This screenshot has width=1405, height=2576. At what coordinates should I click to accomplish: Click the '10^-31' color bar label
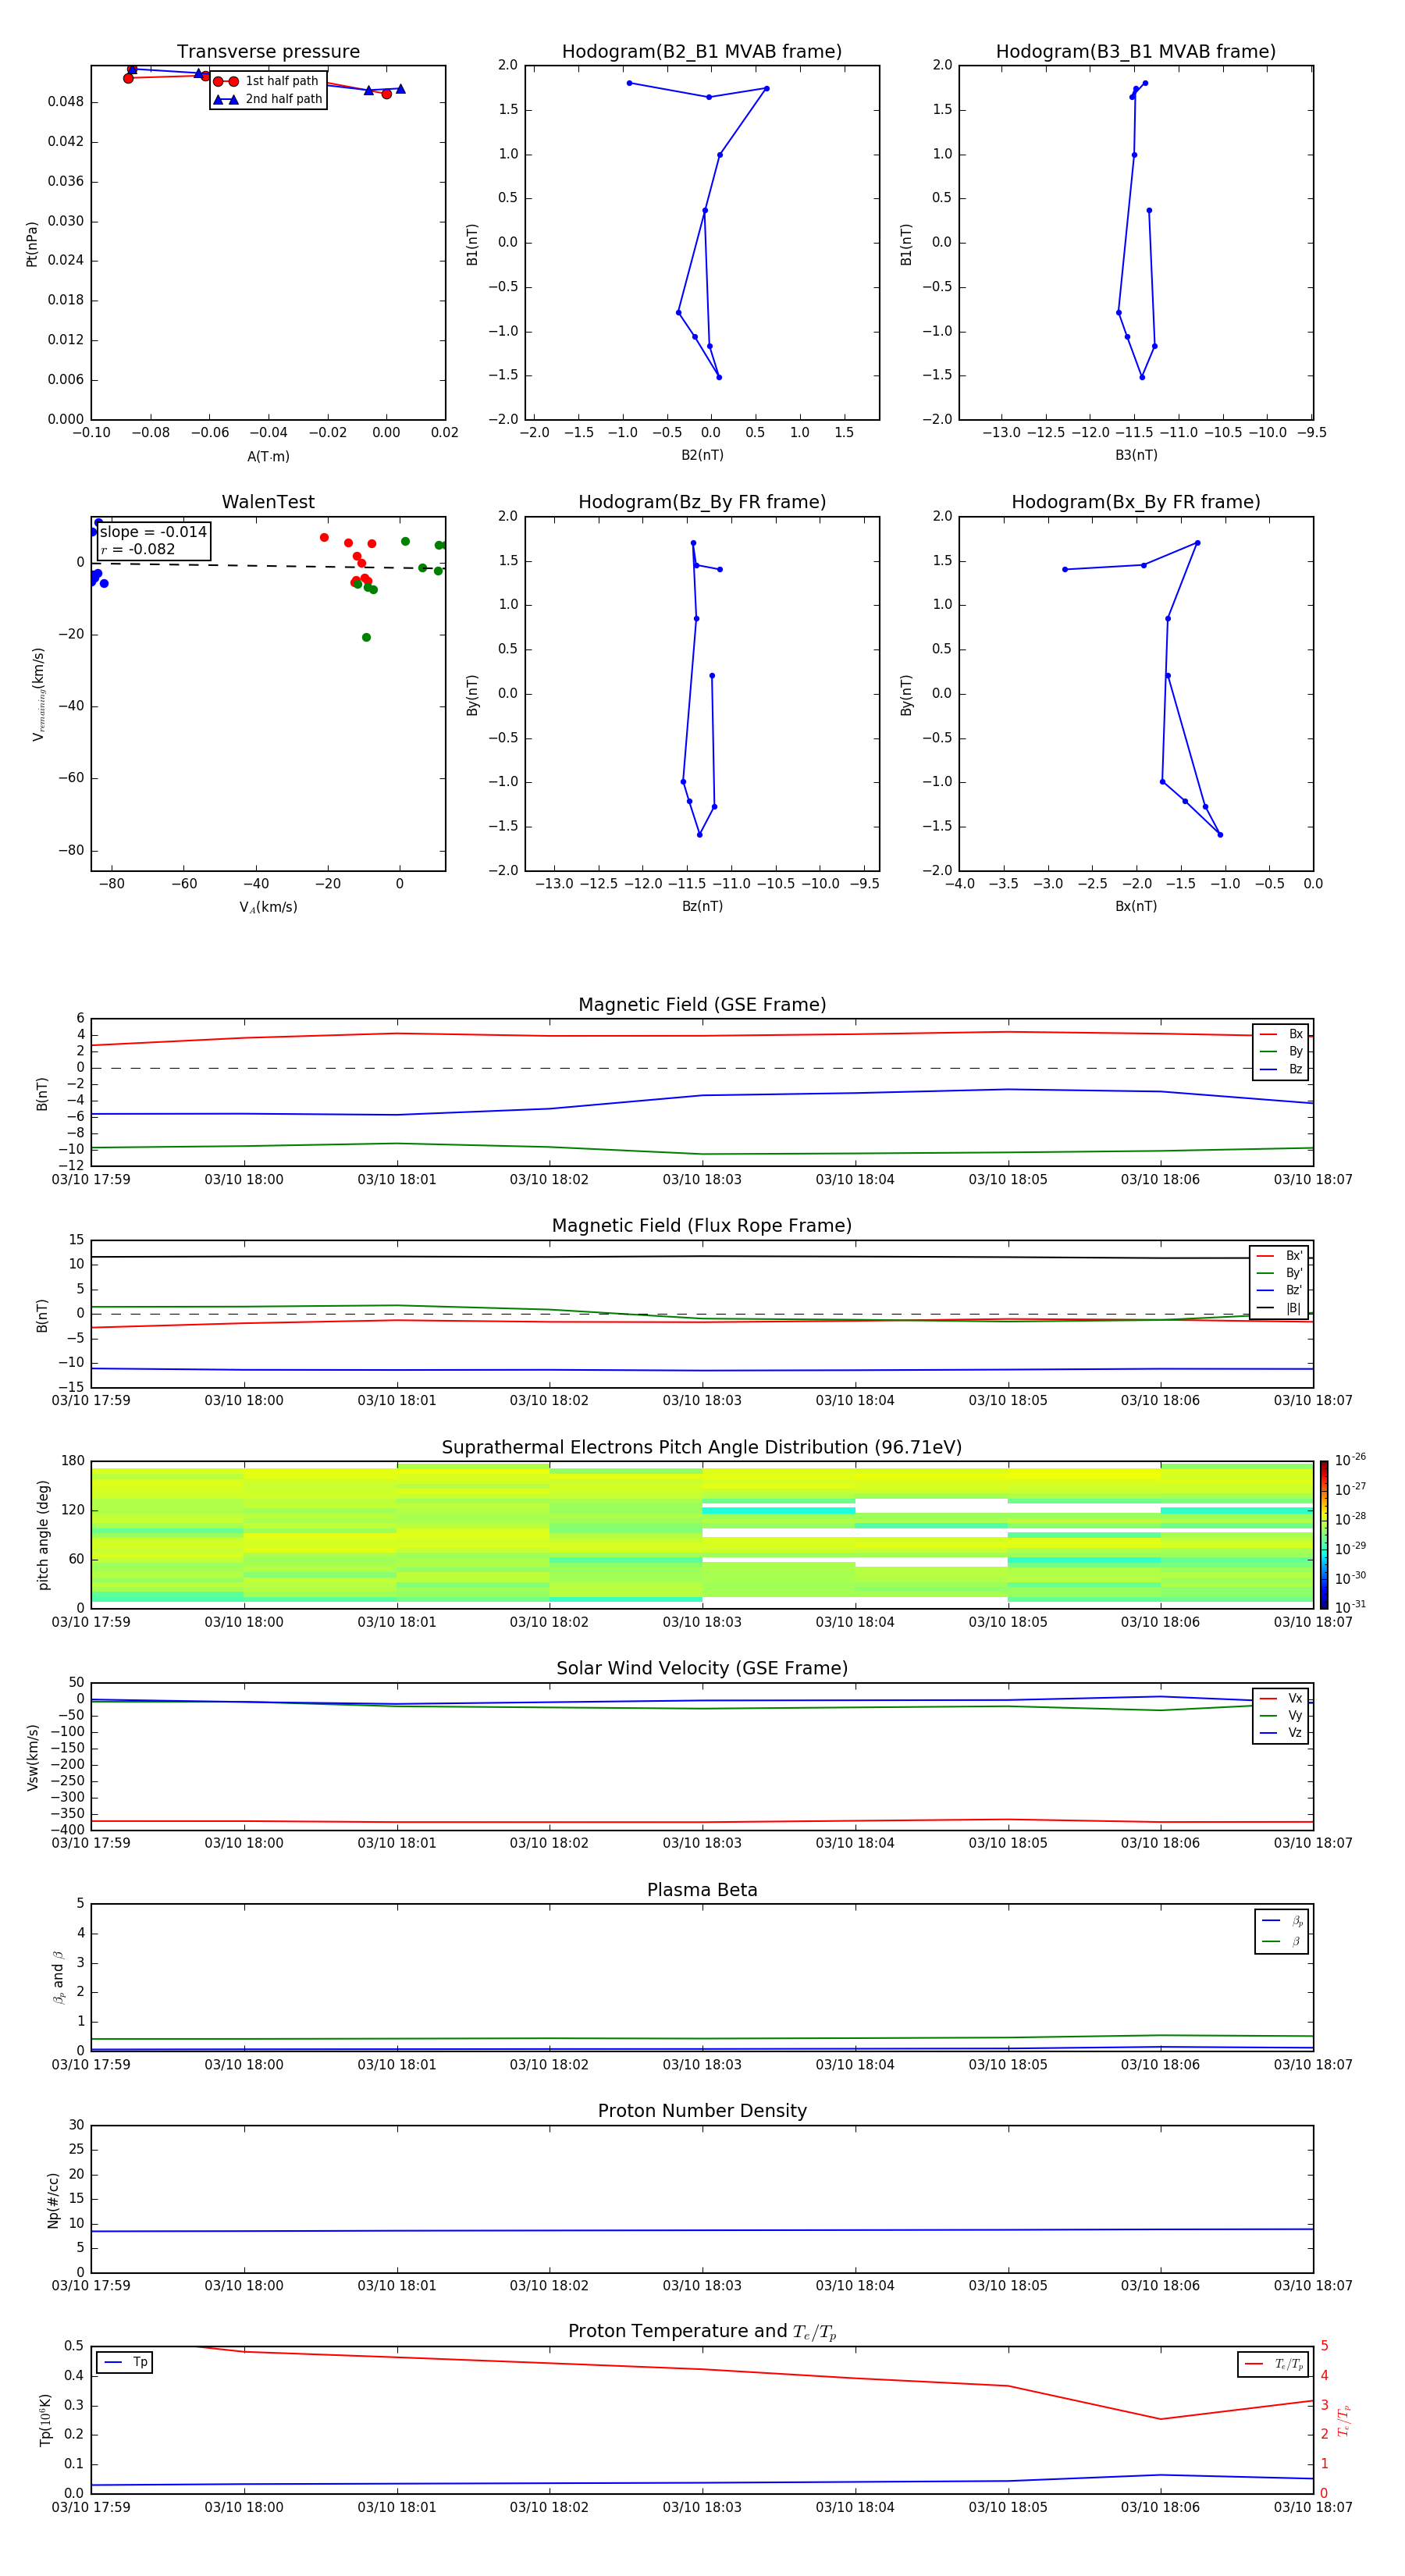[x=1350, y=1607]
